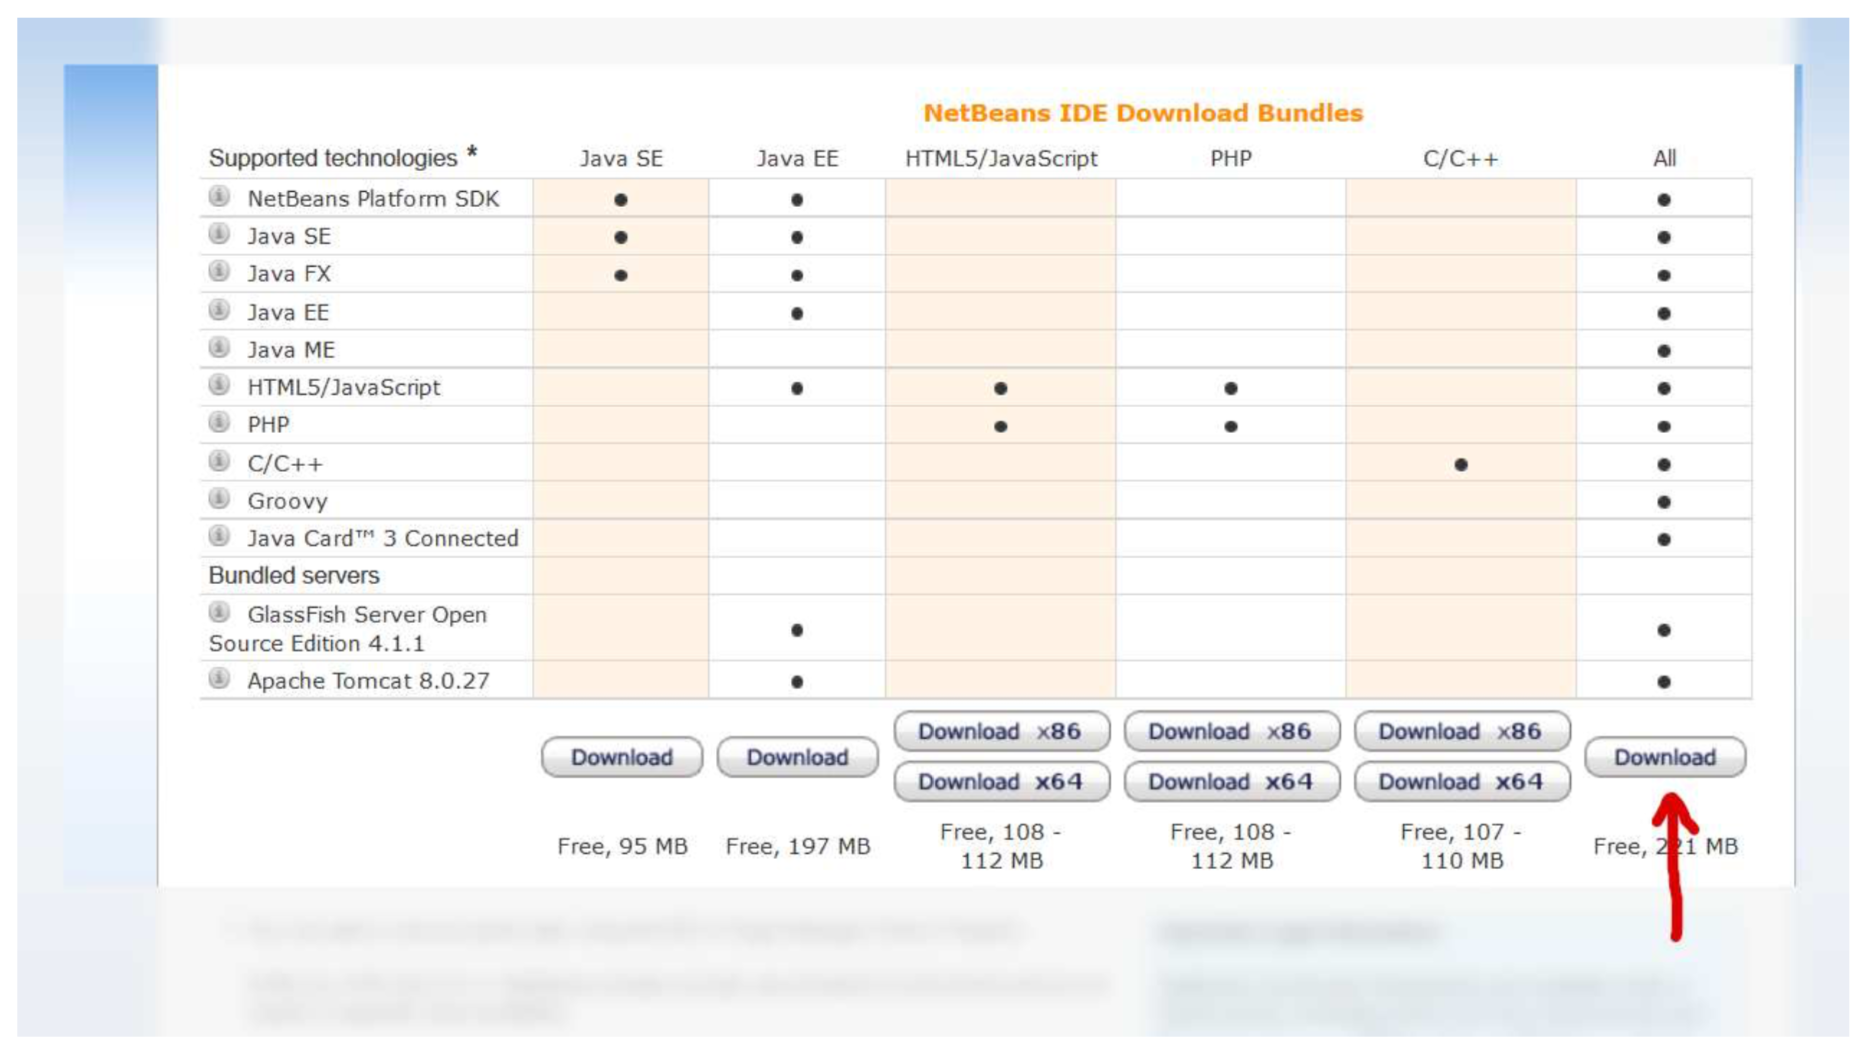Click the 'Free, 197 MB' size text
Image resolution: width=1870 pixels, height=1054 pixels.
tap(798, 846)
